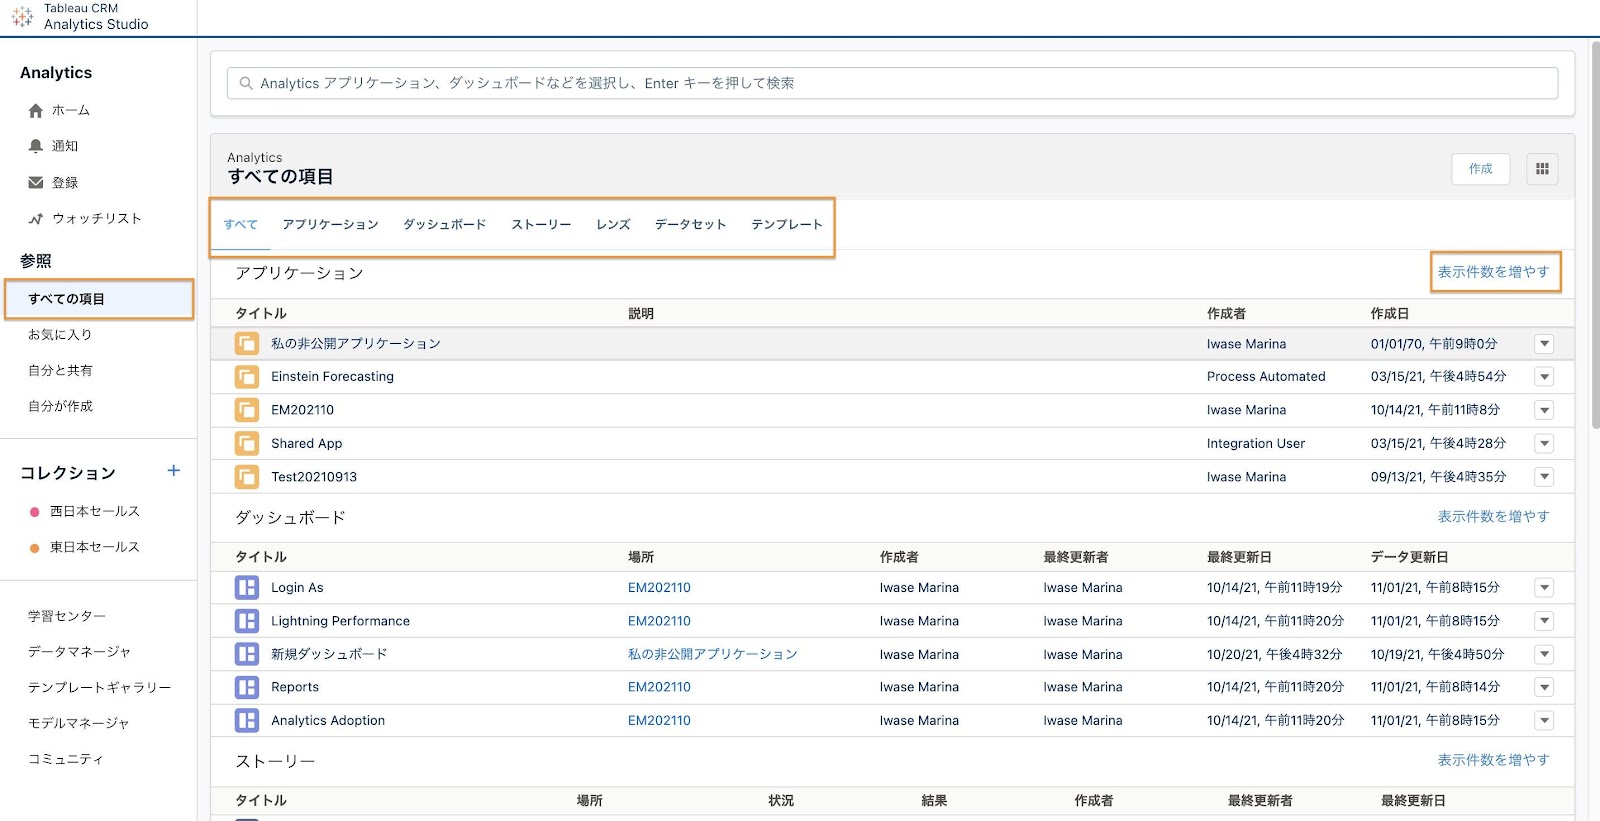
Task: Click dashboard icon for 新規ダッシュボード
Action: [x=247, y=654]
